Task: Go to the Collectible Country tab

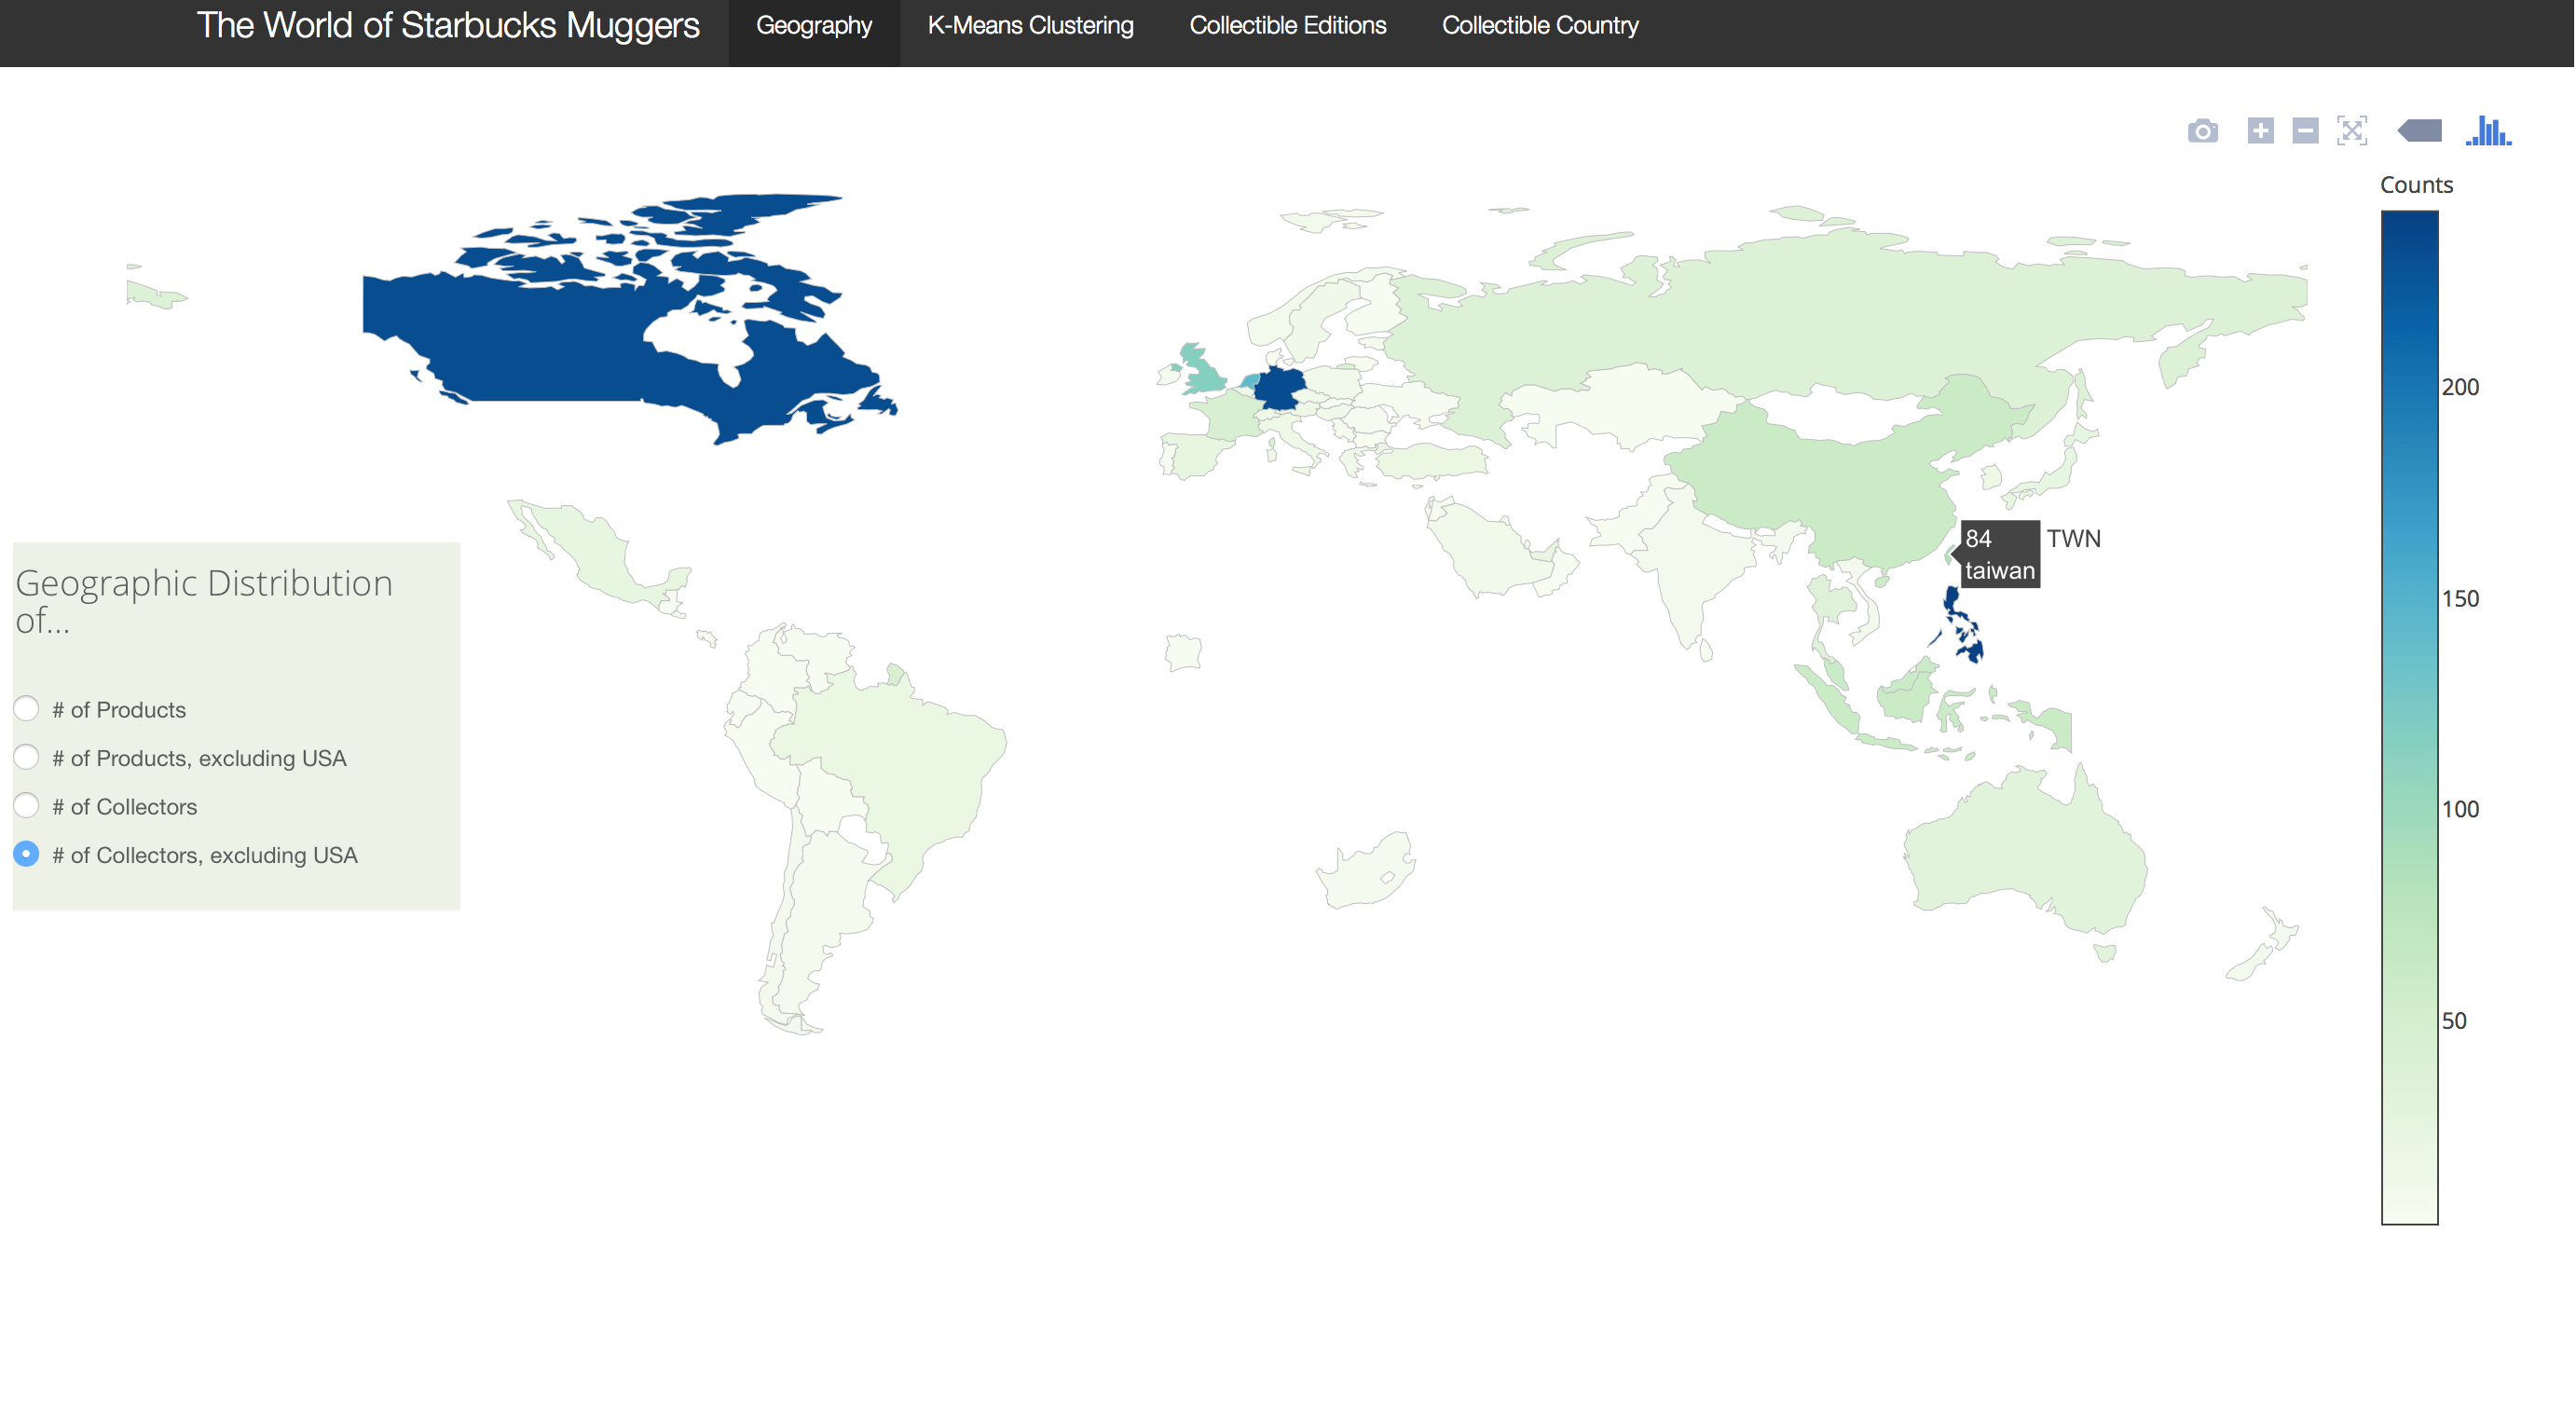Action: click(x=1539, y=26)
